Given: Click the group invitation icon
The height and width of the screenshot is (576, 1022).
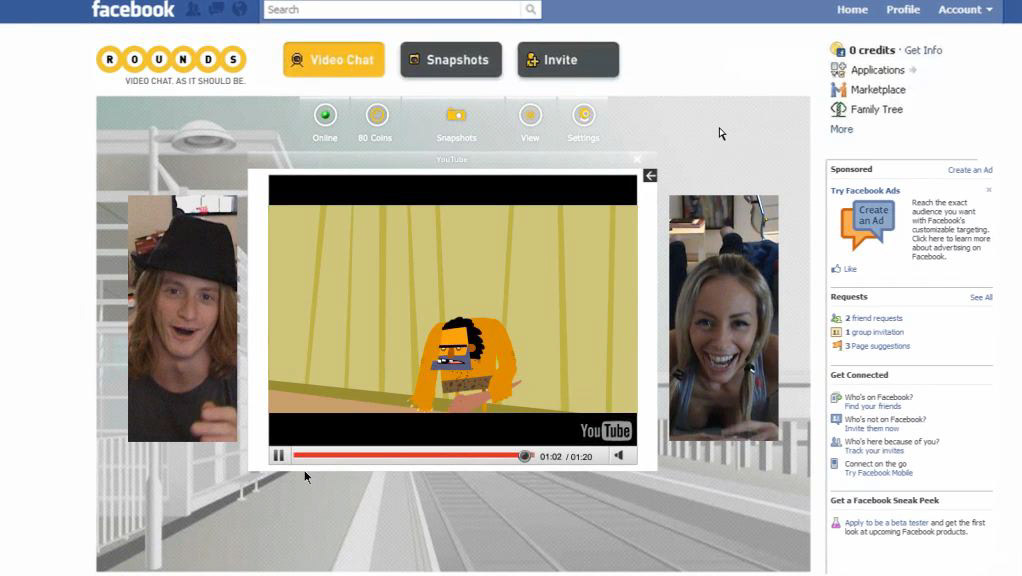Looking at the screenshot, I should [836, 332].
